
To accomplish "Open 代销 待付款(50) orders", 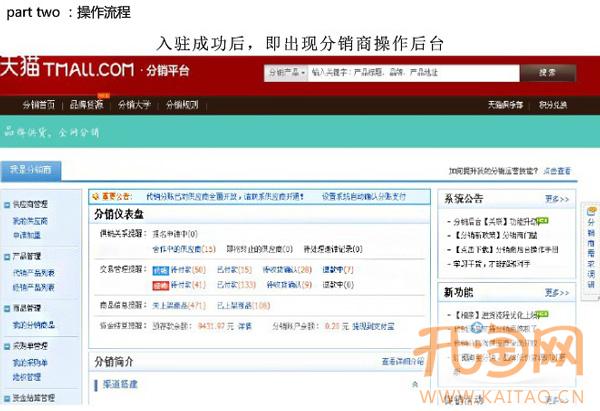I will click(x=188, y=270).
